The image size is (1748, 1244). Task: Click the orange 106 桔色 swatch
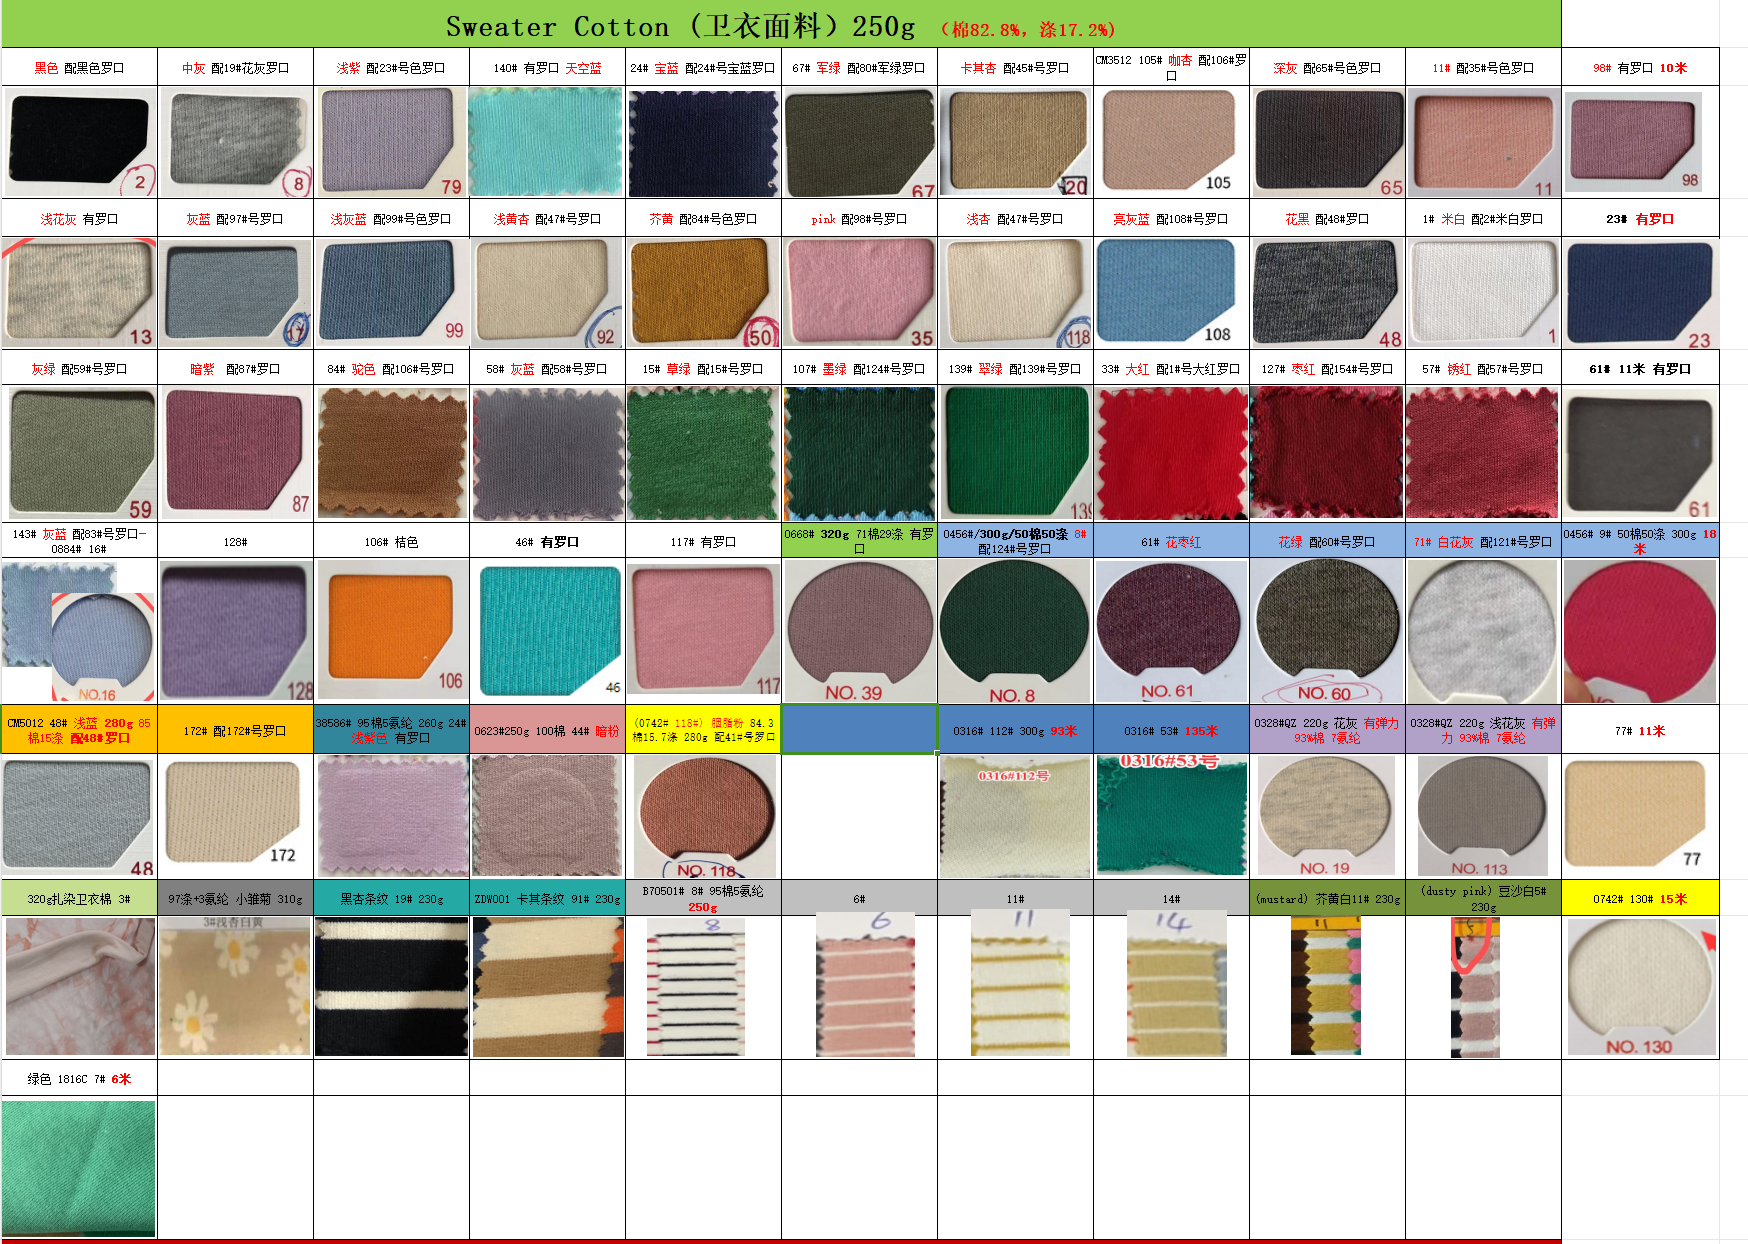coord(390,630)
